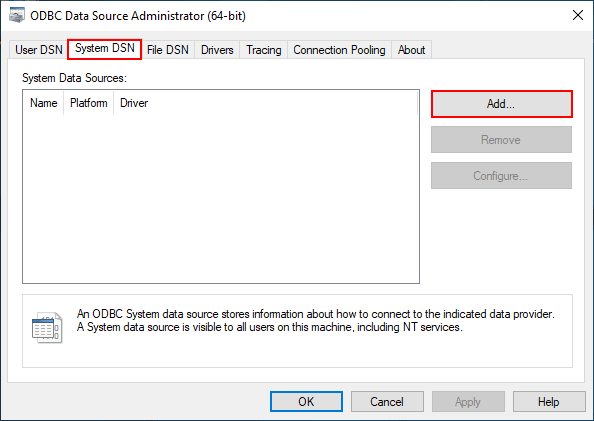The image size is (594, 421).
Task: Go to the Drivers tab
Action: pyautogui.click(x=217, y=50)
